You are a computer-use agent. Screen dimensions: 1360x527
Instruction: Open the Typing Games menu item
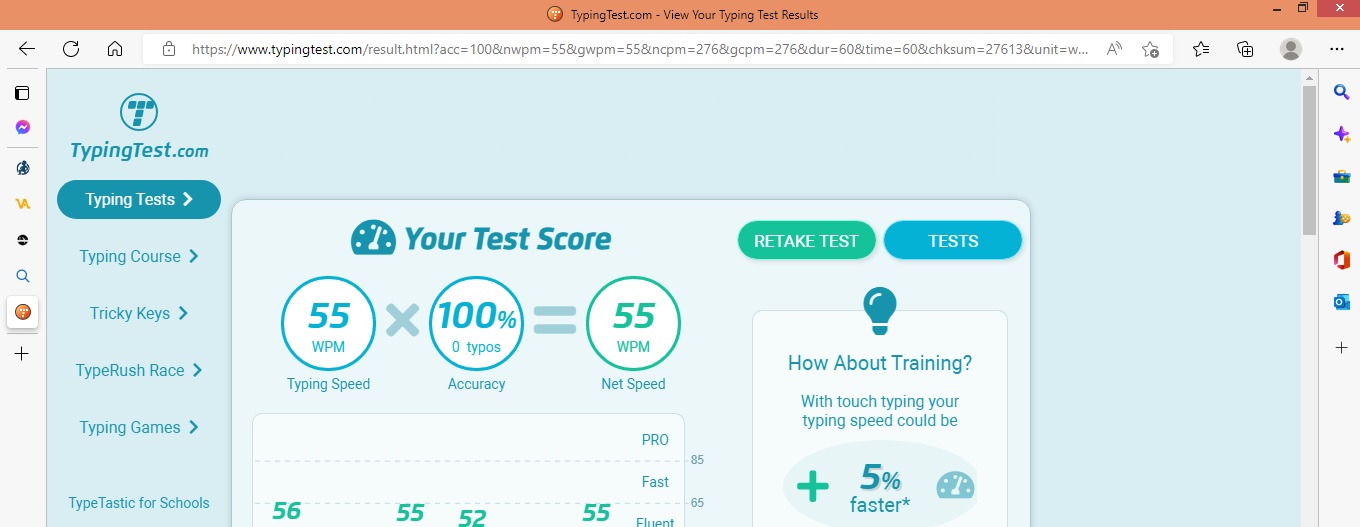pos(139,427)
